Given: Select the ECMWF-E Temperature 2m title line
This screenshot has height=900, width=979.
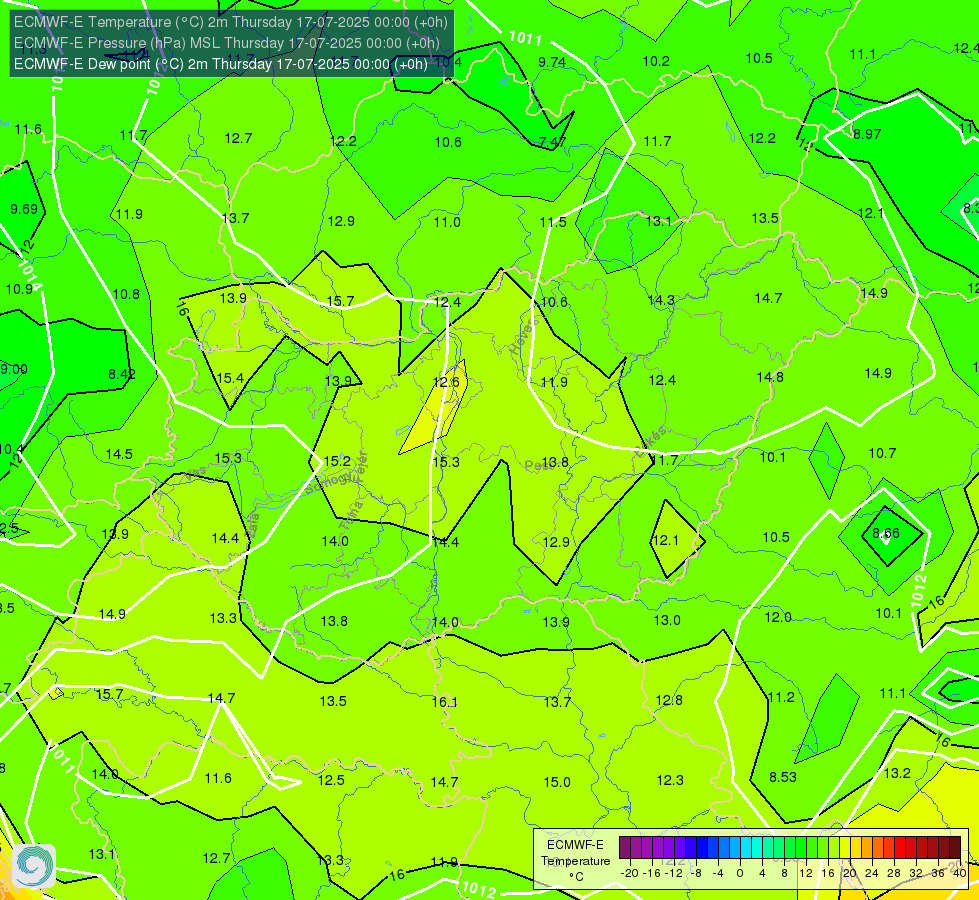Looking at the screenshot, I should pos(230,22).
